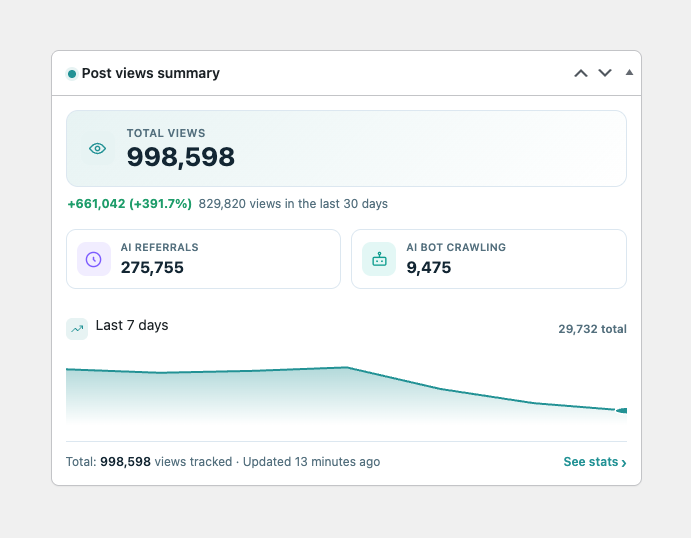Click the 998,598 total views number
This screenshot has height=538, width=691.
tap(181, 157)
